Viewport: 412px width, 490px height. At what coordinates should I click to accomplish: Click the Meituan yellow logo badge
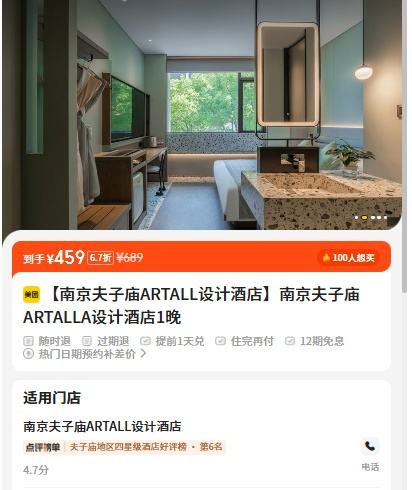[x=31, y=294]
